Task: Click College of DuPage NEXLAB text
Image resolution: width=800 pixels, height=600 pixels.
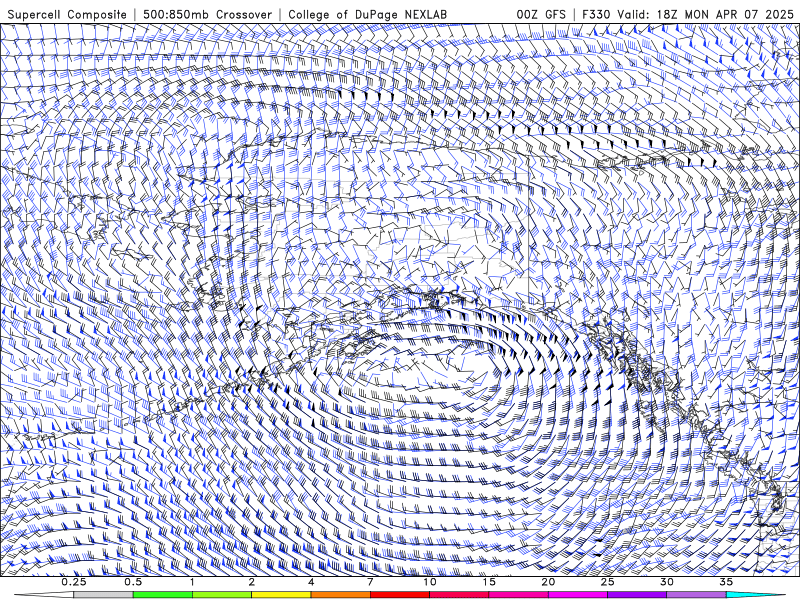Action: tap(367, 14)
